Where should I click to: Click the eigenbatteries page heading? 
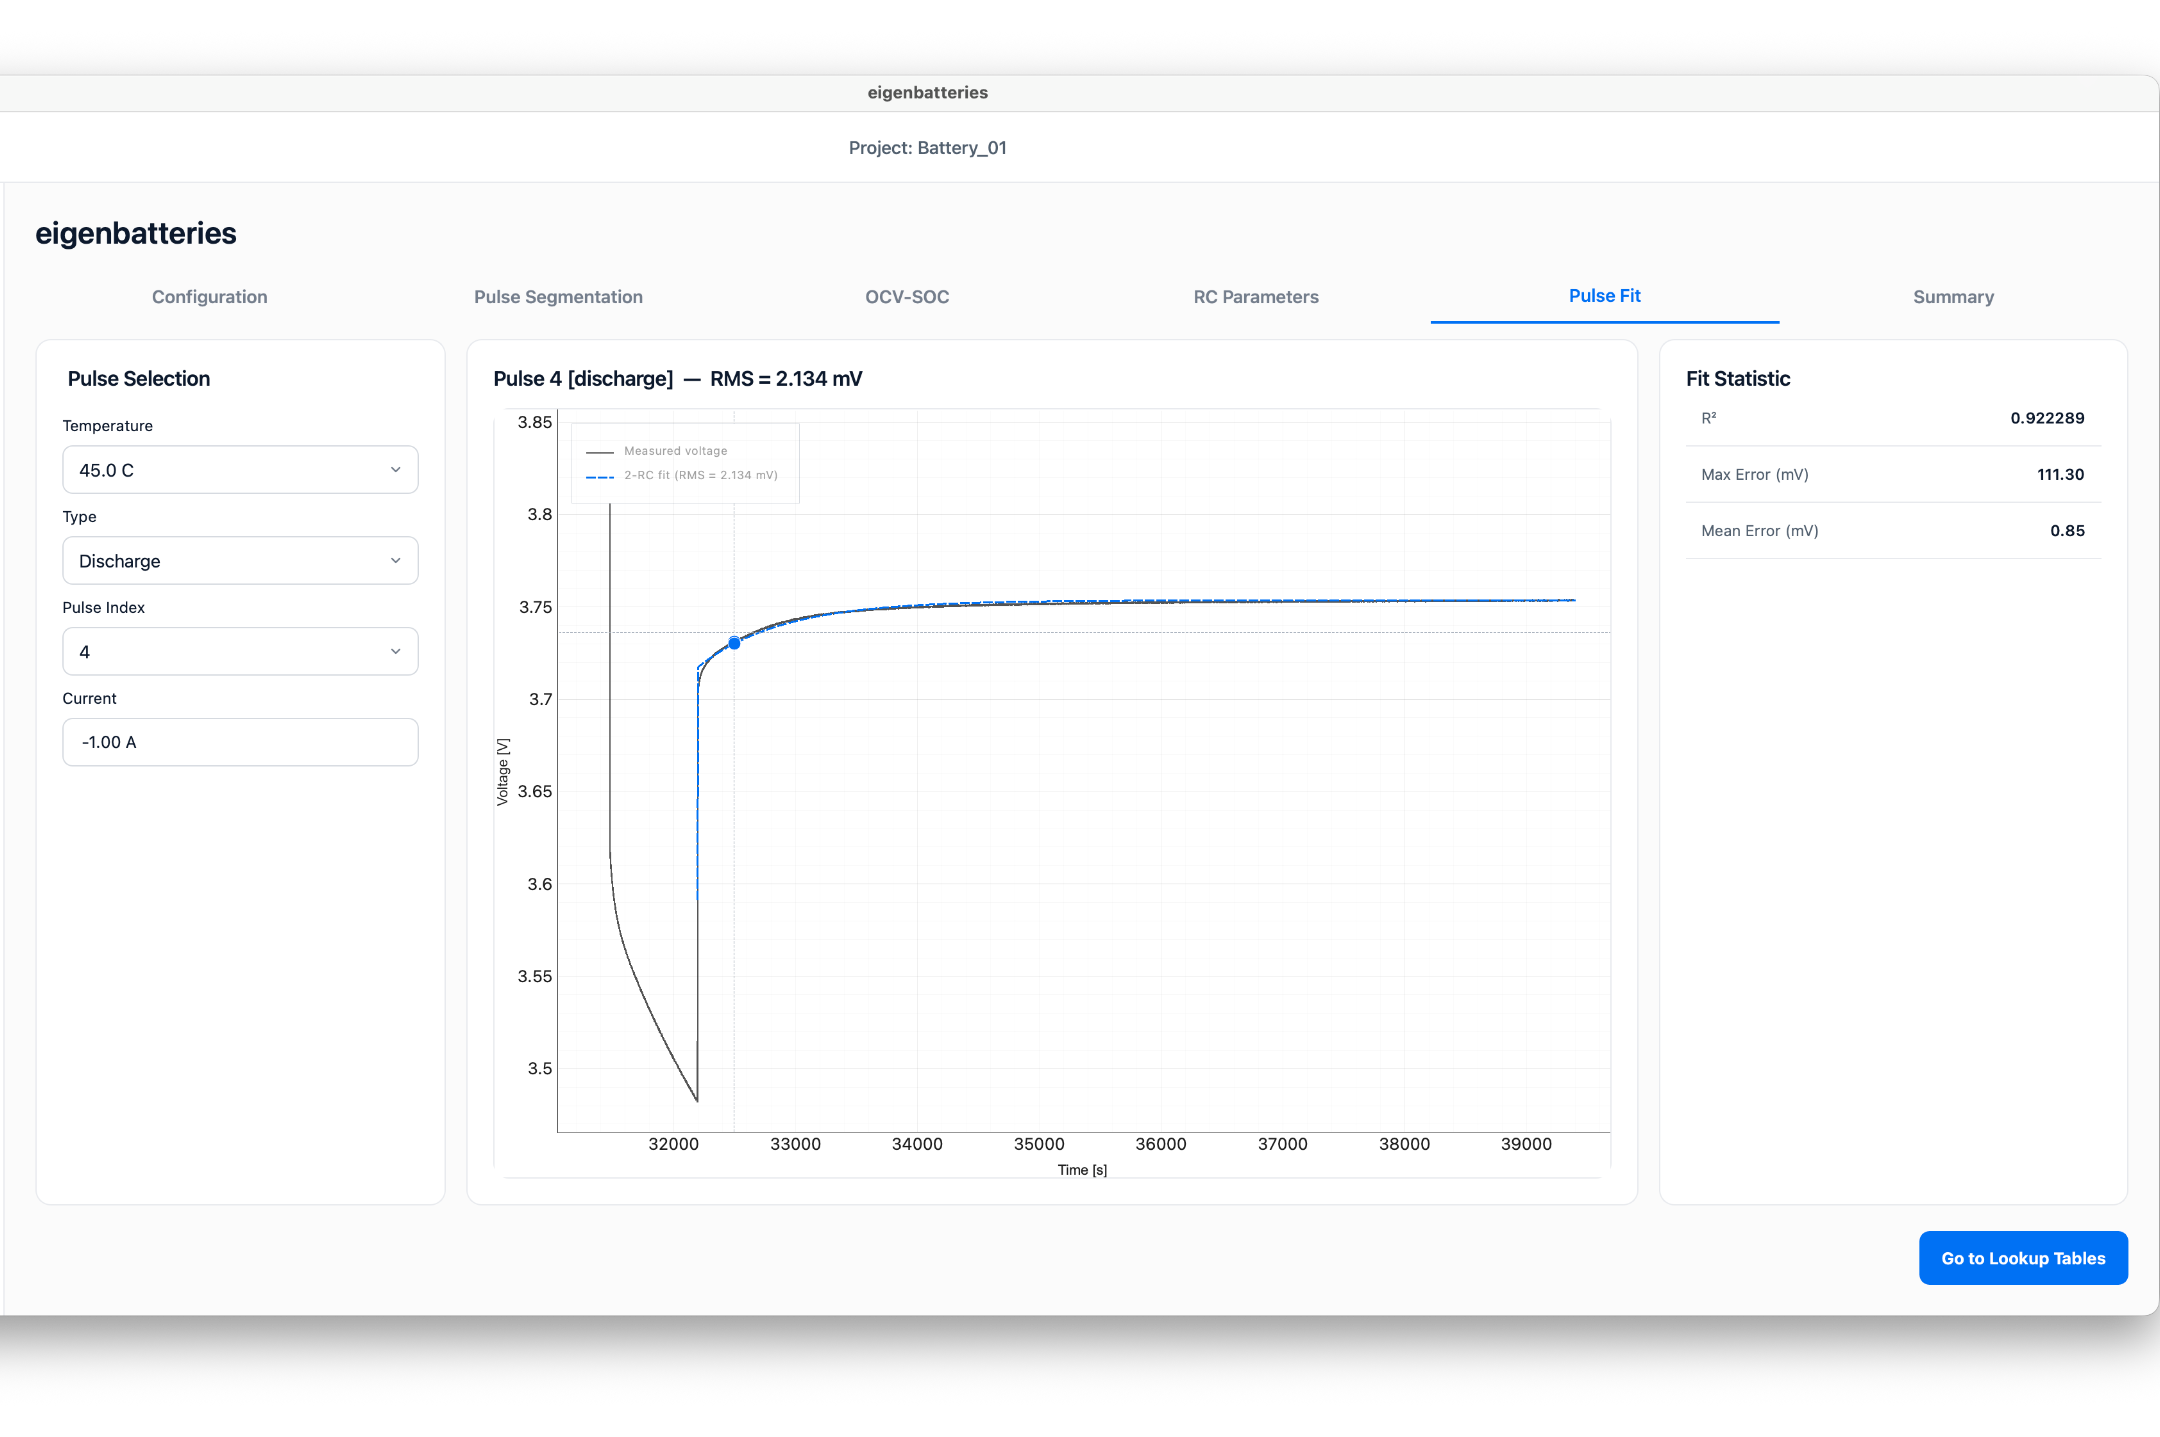click(136, 233)
